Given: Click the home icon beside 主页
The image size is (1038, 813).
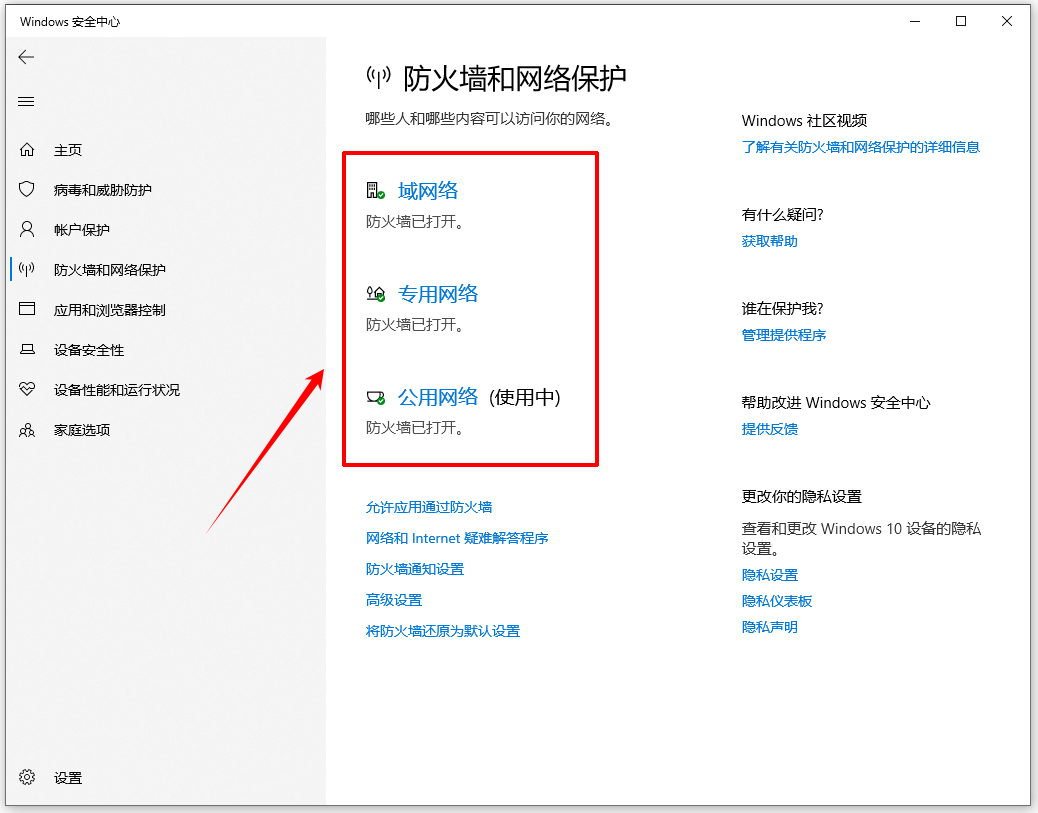Looking at the screenshot, I should click(x=26, y=150).
